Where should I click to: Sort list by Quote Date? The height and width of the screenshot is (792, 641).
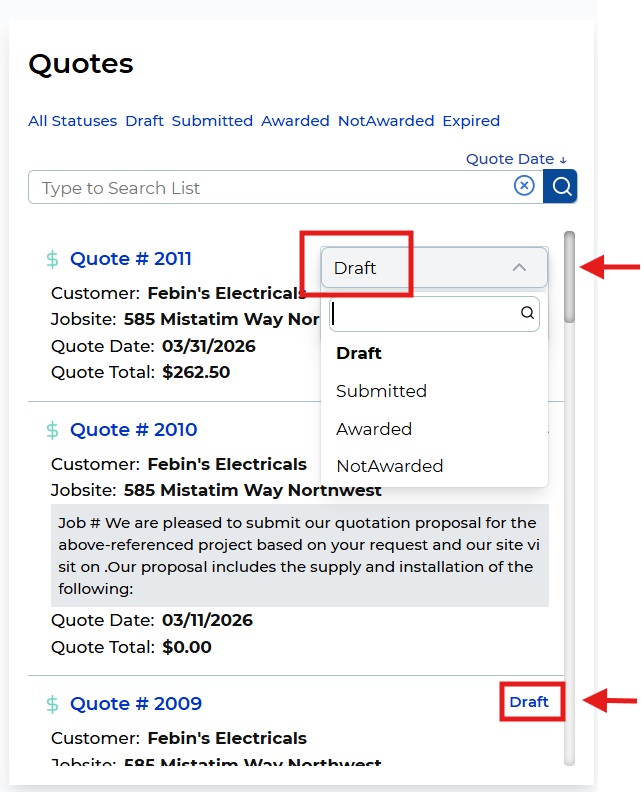coord(516,159)
